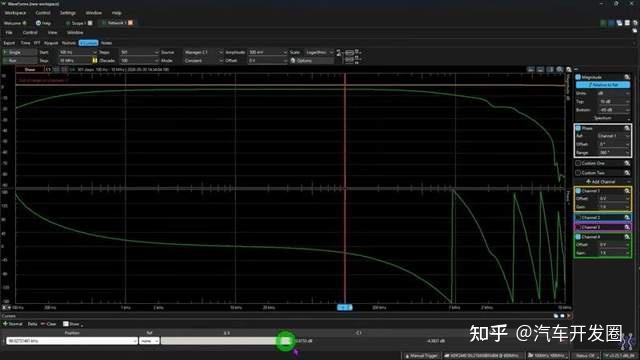Enable the Custom One checkbox

coord(578,163)
